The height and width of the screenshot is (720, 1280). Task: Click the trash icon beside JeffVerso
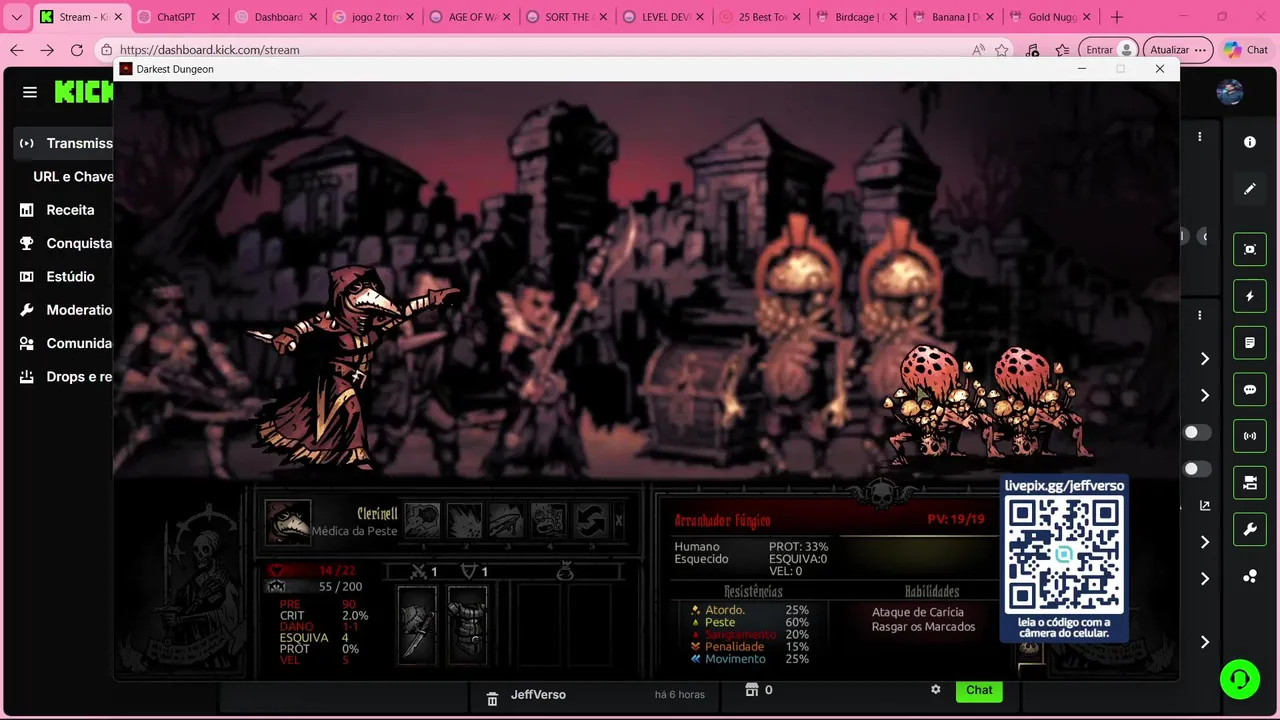492,698
